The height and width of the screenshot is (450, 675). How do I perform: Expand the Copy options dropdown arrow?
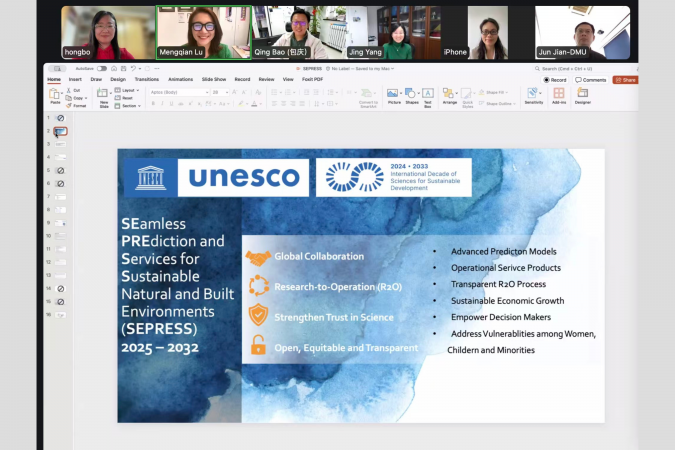pos(86,98)
